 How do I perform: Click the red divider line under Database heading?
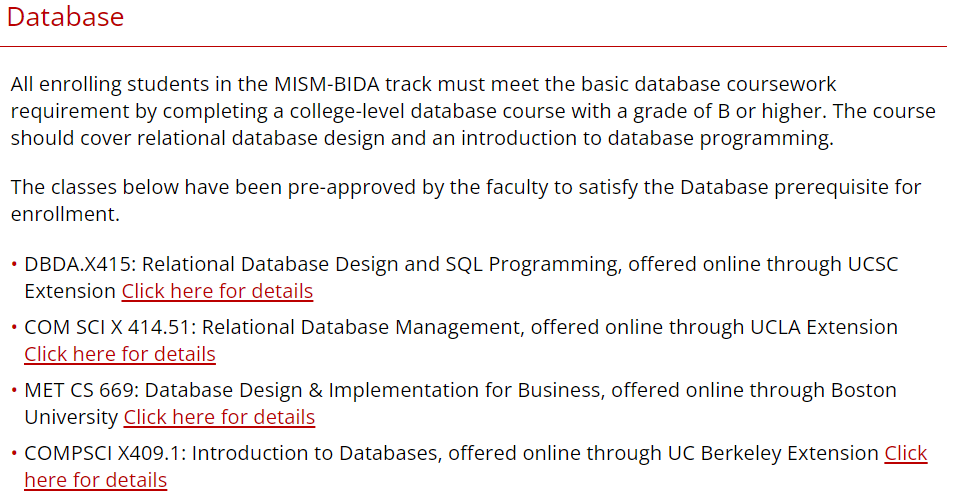(474, 46)
